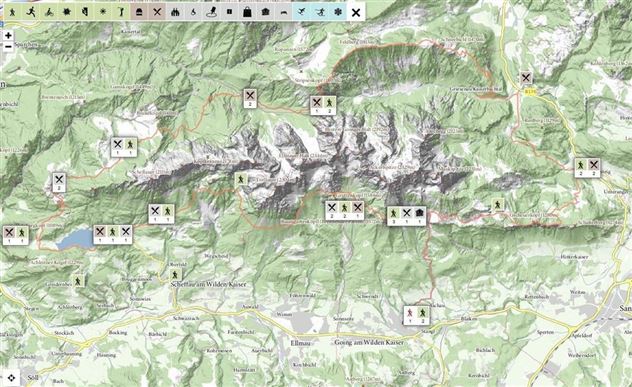Toggle the info point filter icon

(229, 12)
